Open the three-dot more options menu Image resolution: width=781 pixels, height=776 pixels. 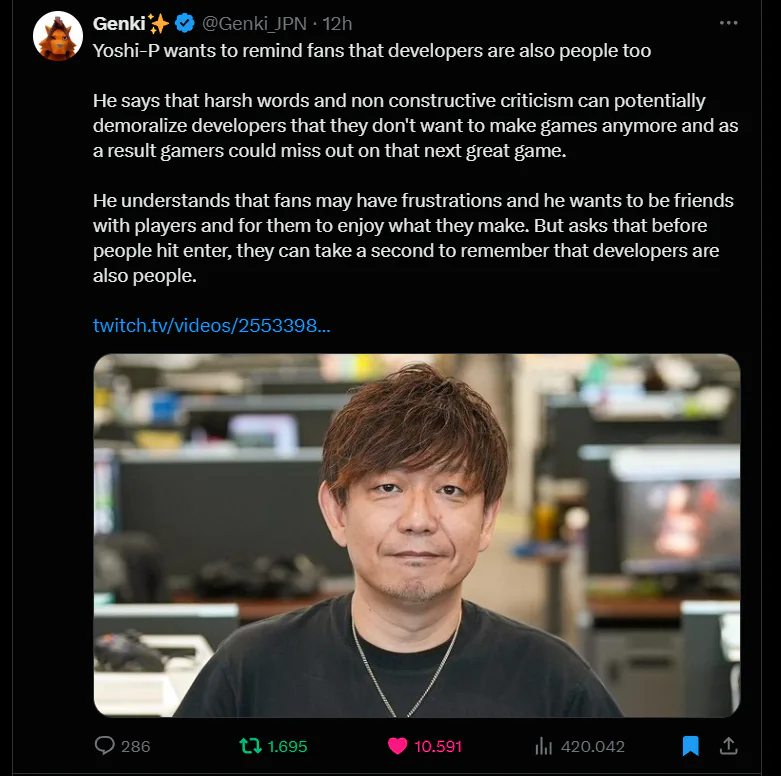point(728,23)
